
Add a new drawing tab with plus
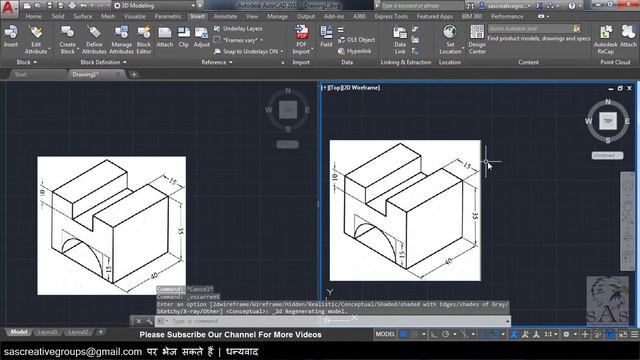[134, 74]
